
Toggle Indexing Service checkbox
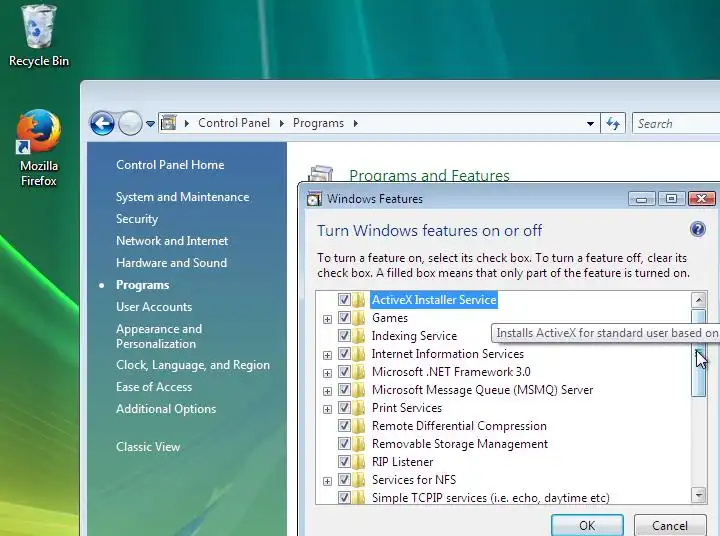coord(344,335)
